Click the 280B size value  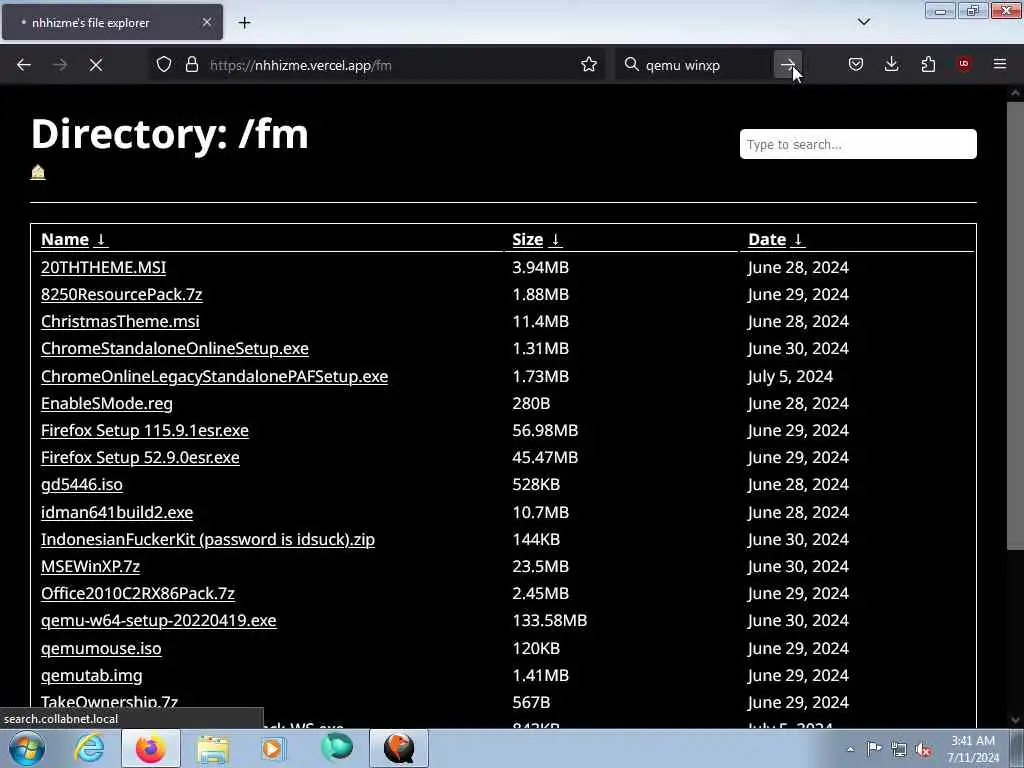[x=532, y=404]
